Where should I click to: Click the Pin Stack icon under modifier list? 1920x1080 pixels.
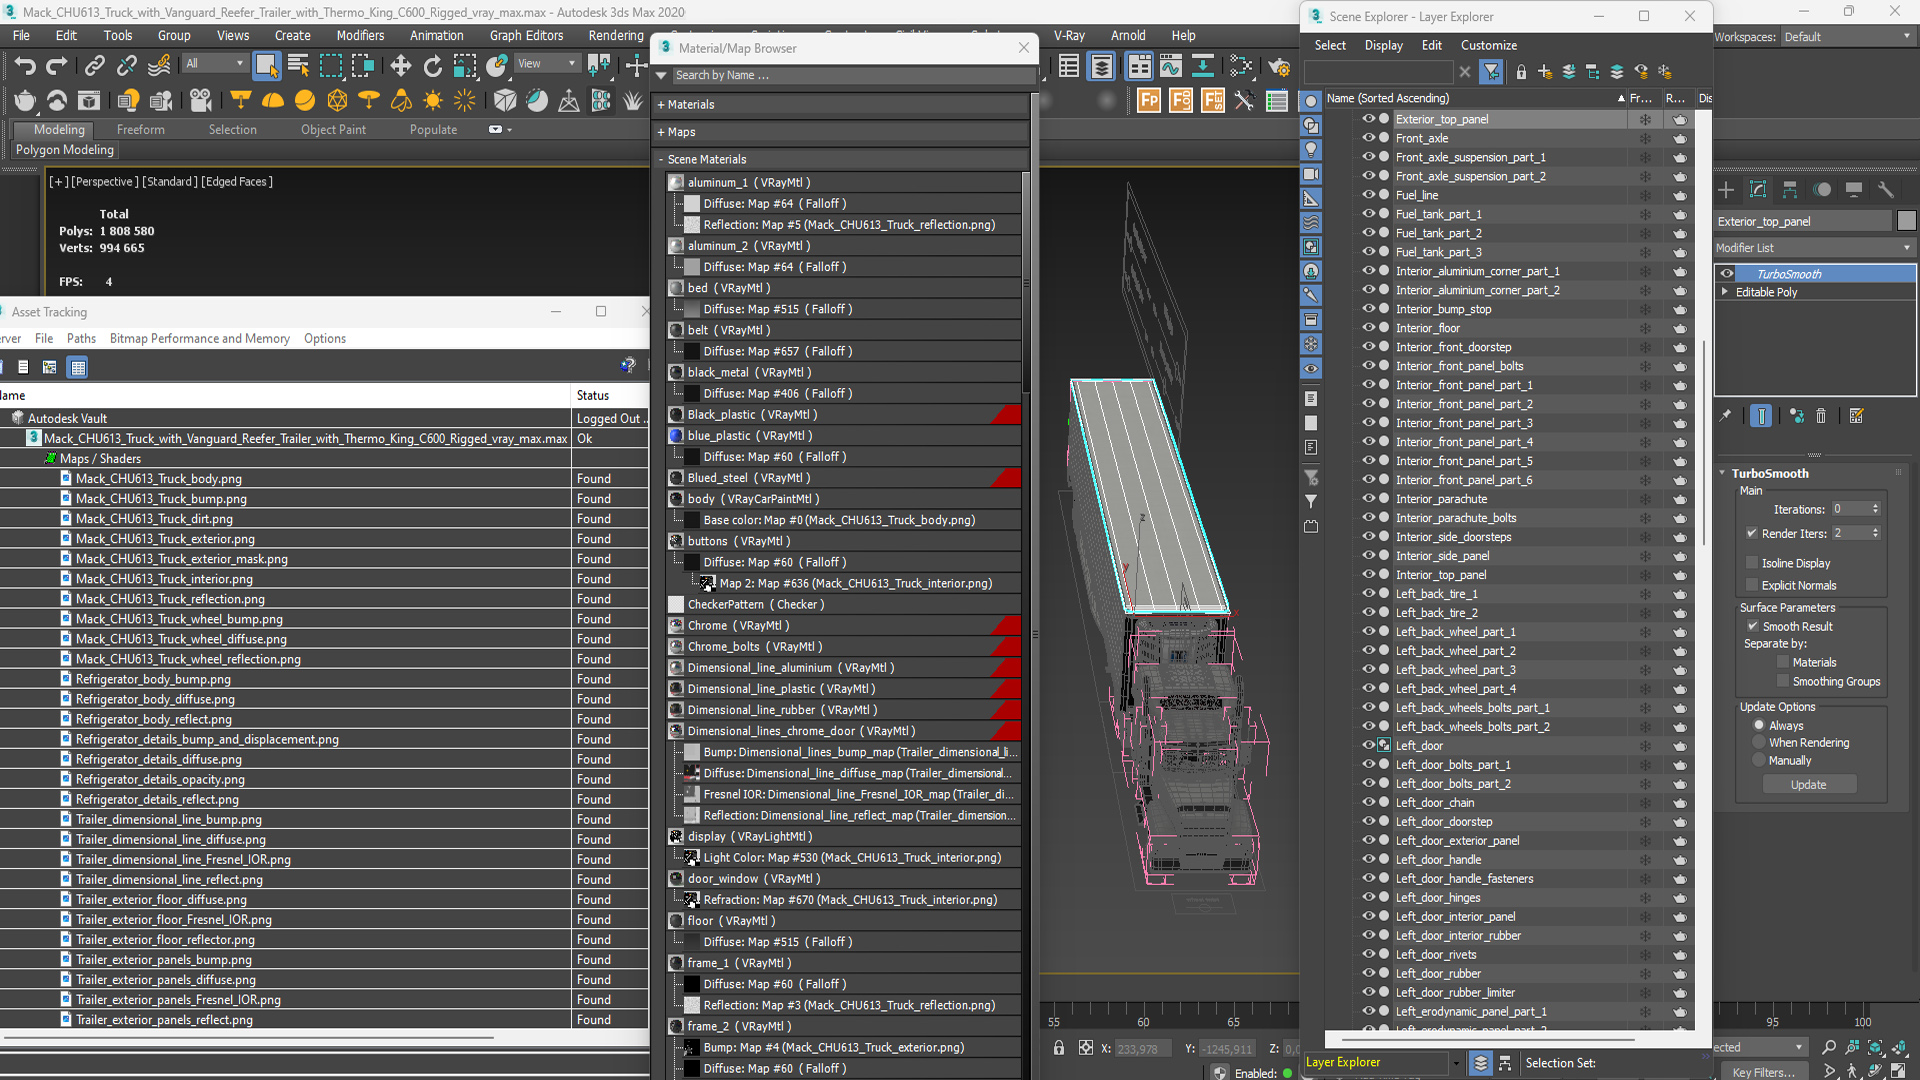1726,416
